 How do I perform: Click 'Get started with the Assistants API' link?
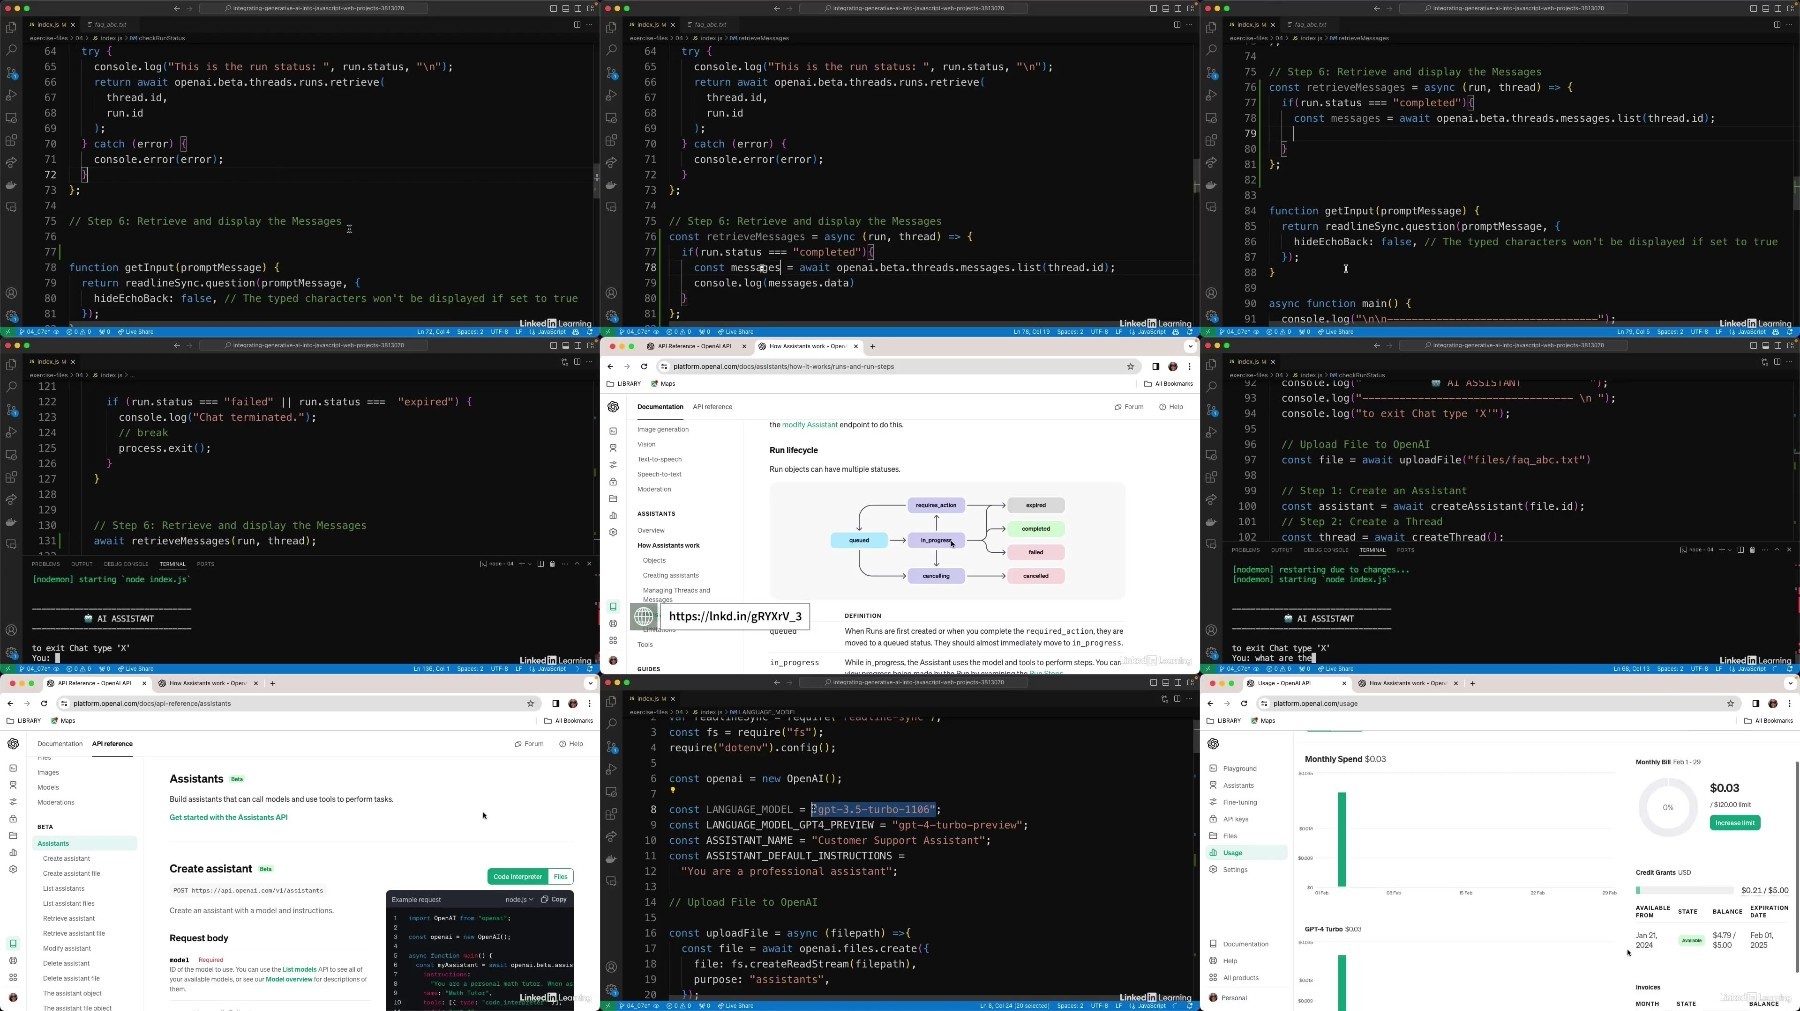coord(228,817)
